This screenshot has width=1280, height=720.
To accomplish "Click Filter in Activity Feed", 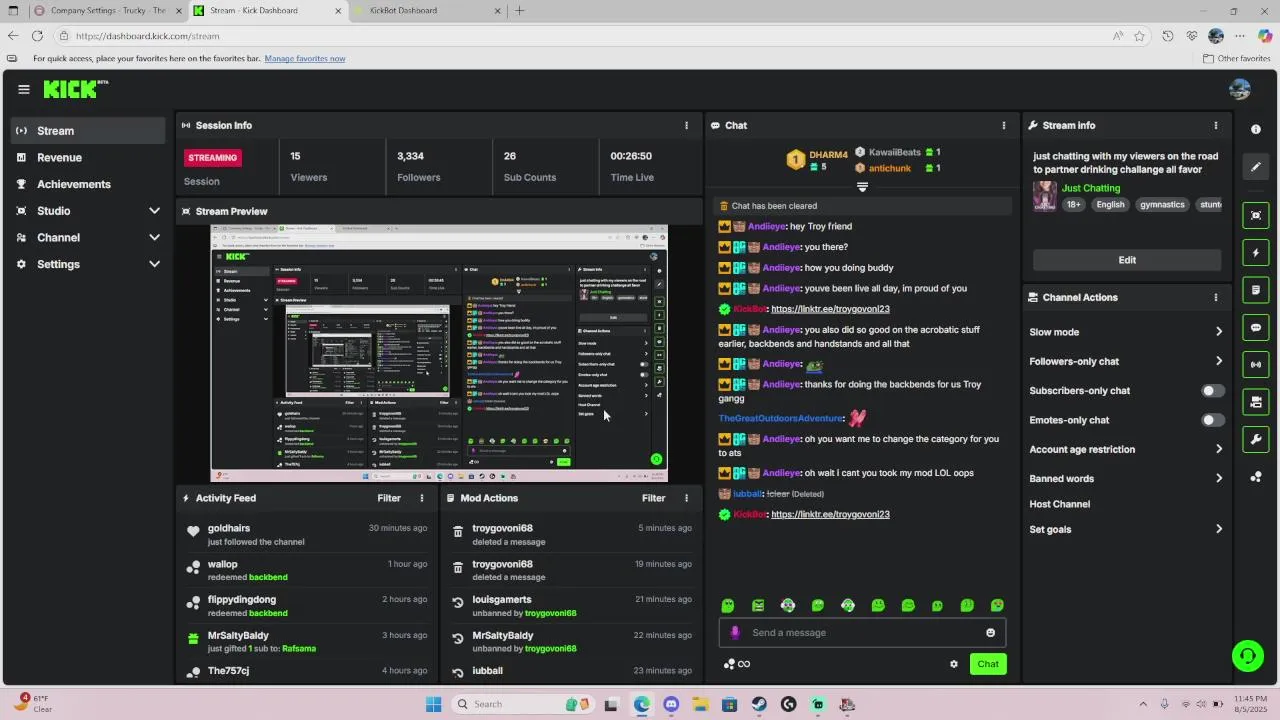I will pyautogui.click(x=389, y=498).
